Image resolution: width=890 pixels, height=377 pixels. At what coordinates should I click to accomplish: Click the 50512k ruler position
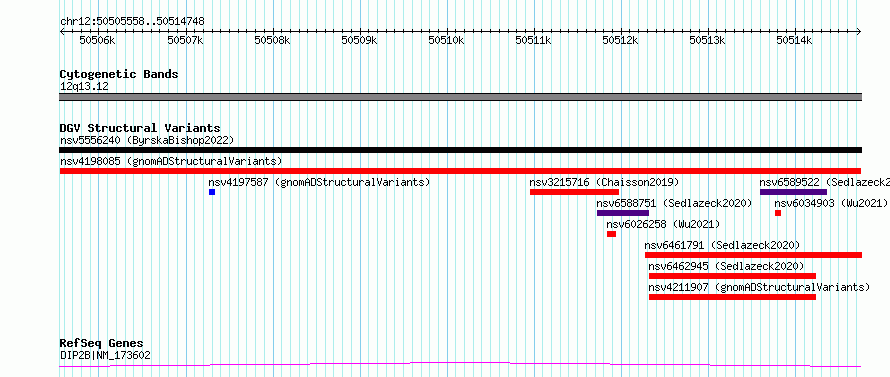[x=621, y=41]
